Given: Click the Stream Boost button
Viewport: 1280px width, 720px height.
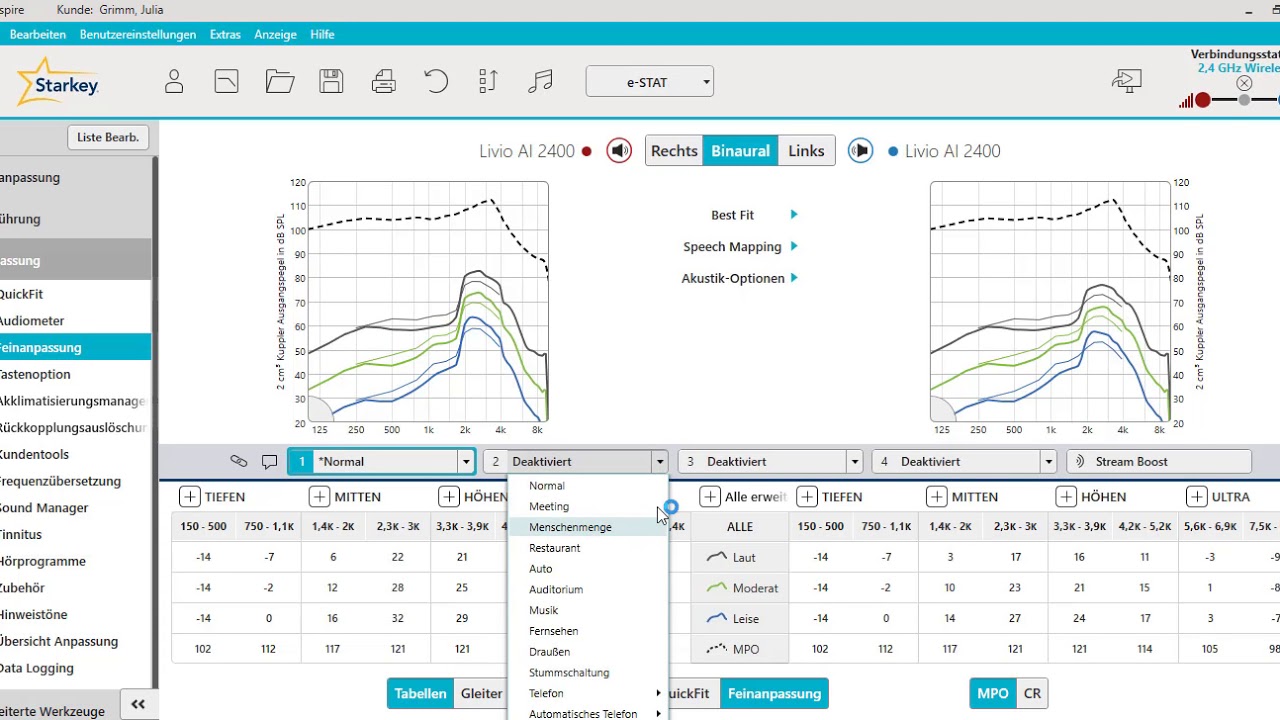Looking at the screenshot, I should tap(1160, 461).
